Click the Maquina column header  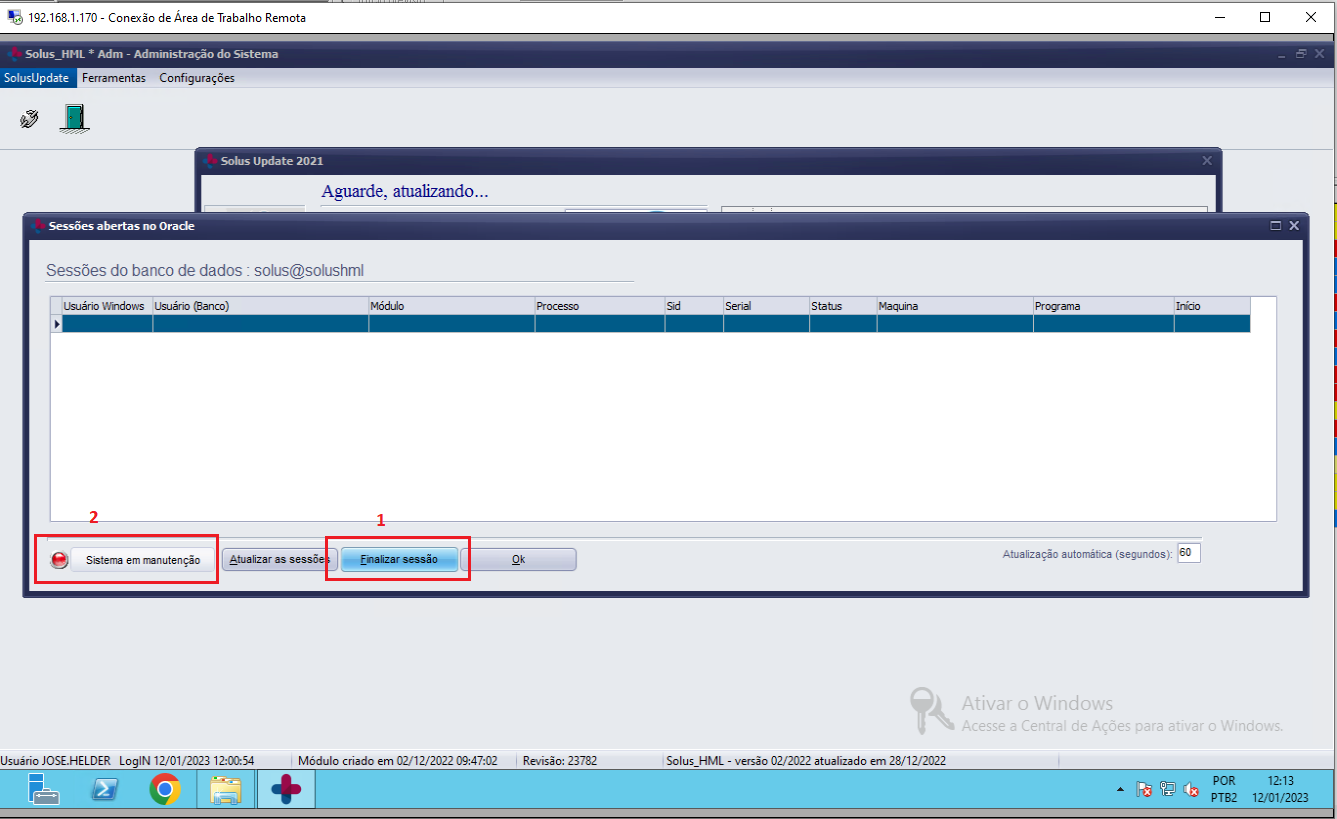tap(954, 306)
